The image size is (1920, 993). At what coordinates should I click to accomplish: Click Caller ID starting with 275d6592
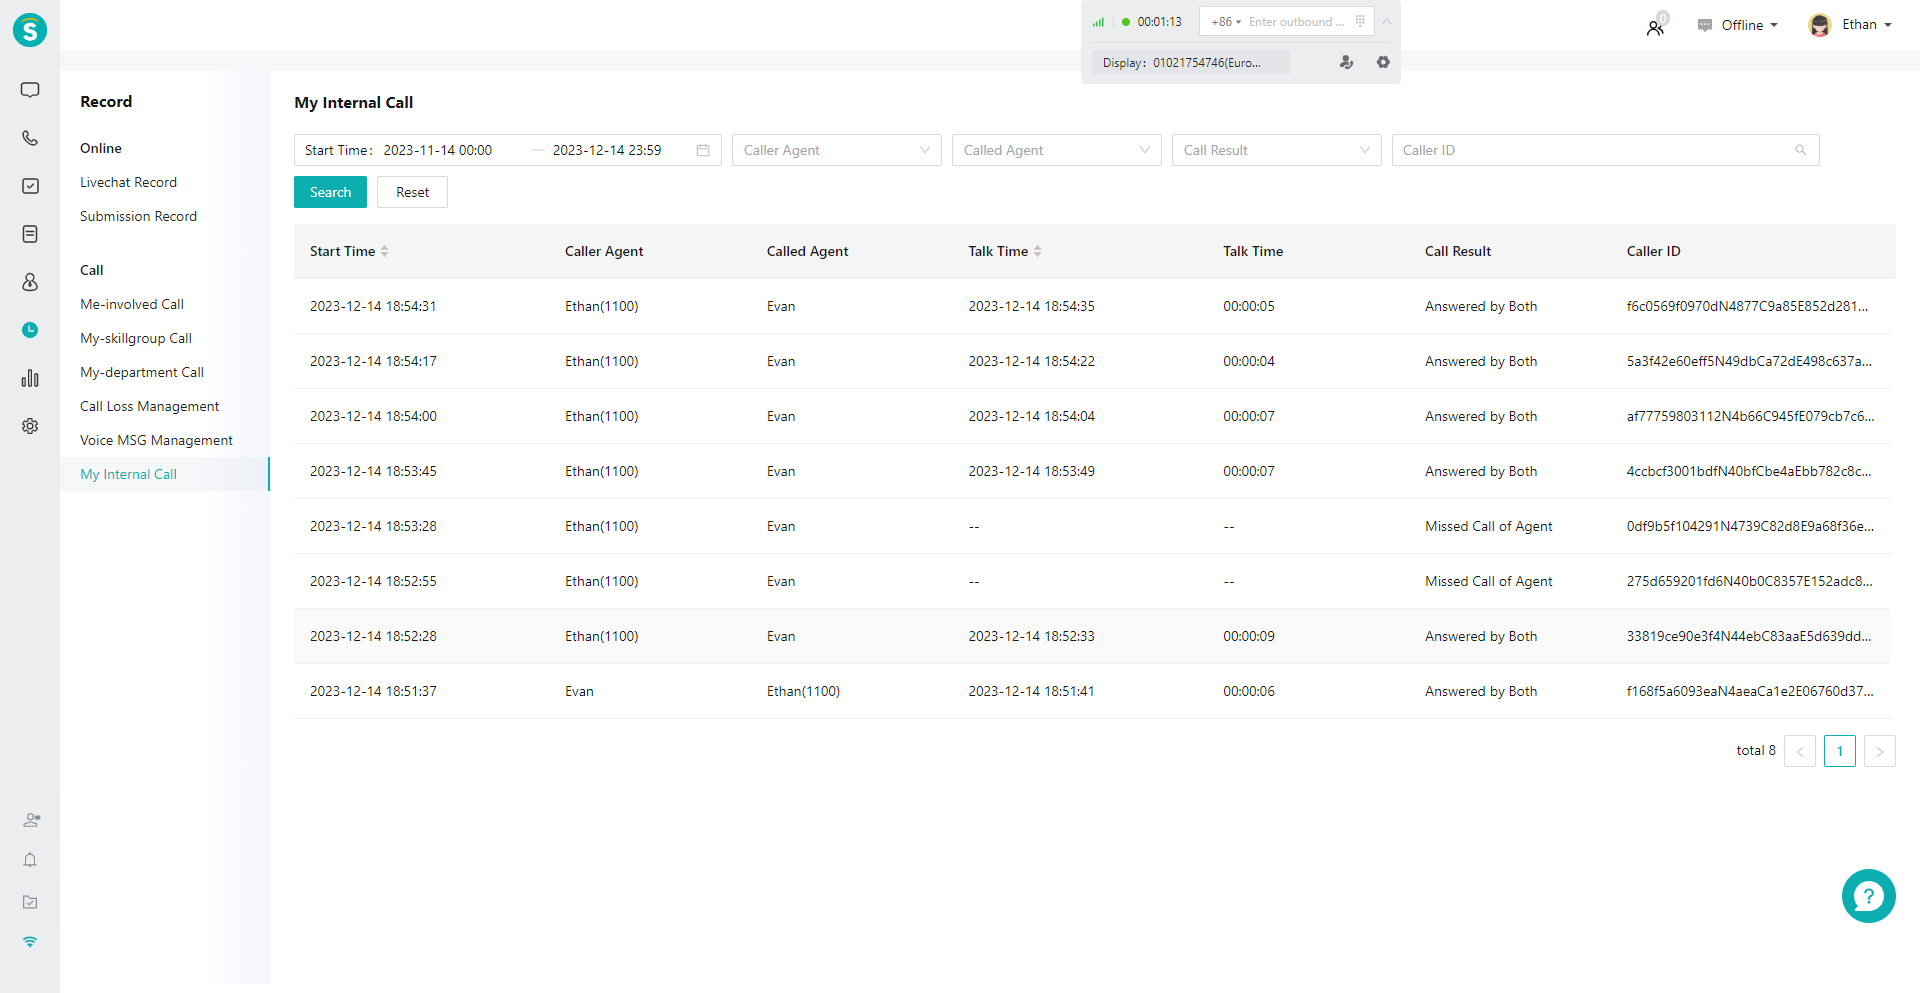pyautogui.click(x=1749, y=581)
